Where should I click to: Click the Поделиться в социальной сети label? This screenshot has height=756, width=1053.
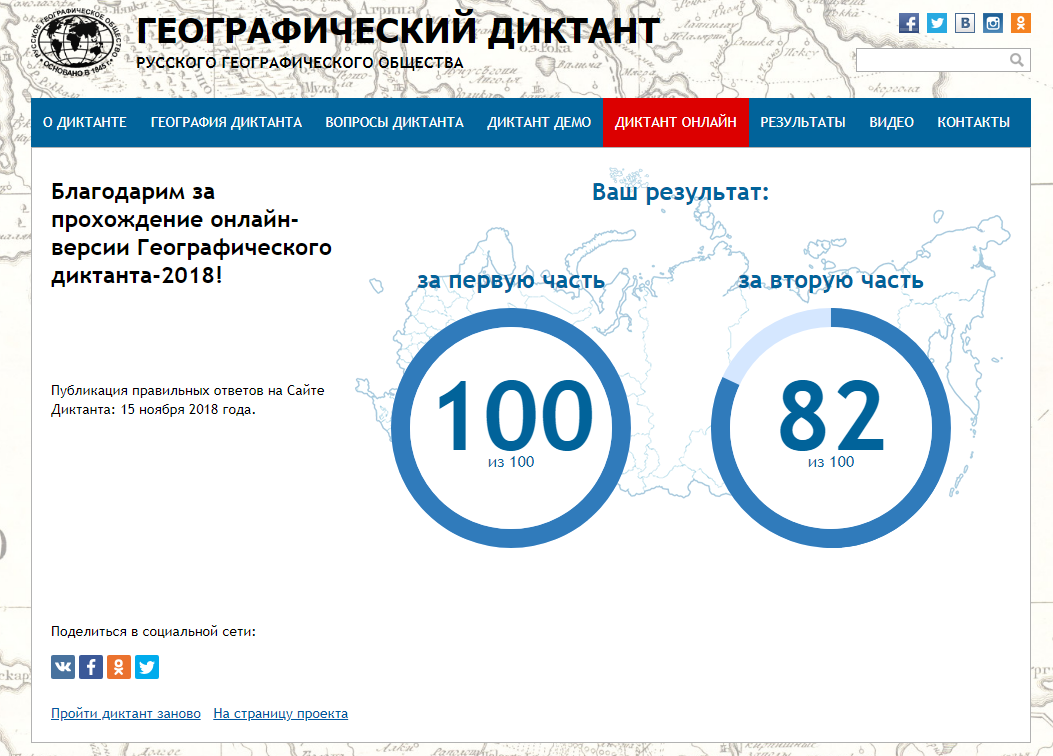[x=153, y=632]
